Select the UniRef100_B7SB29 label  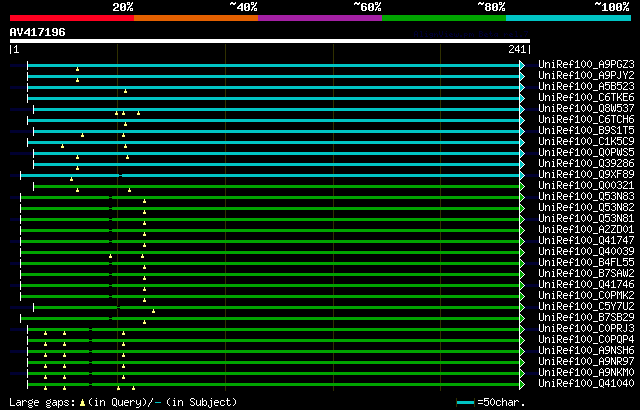tap(586, 317)
